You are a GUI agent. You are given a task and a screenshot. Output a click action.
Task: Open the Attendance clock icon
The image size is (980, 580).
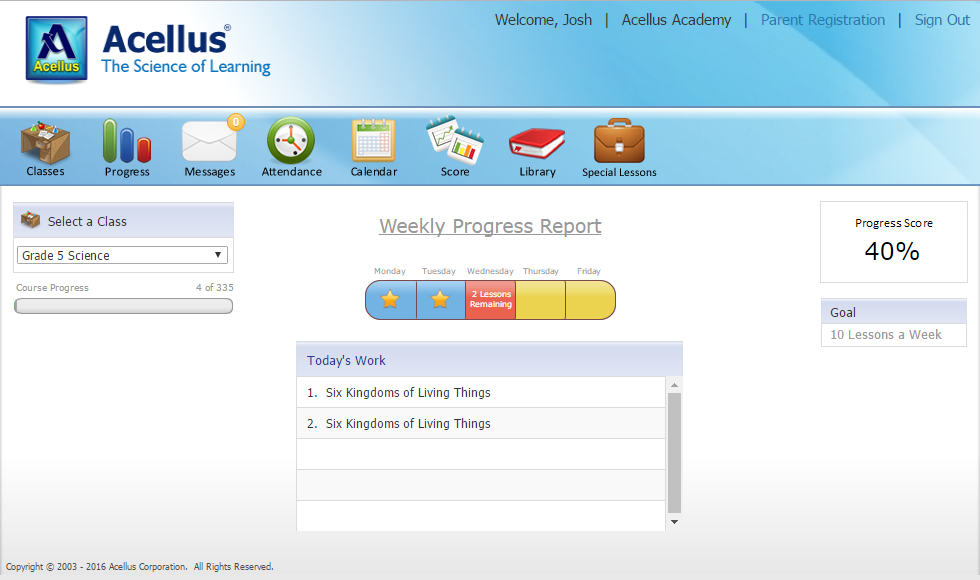tap(291, 143)
